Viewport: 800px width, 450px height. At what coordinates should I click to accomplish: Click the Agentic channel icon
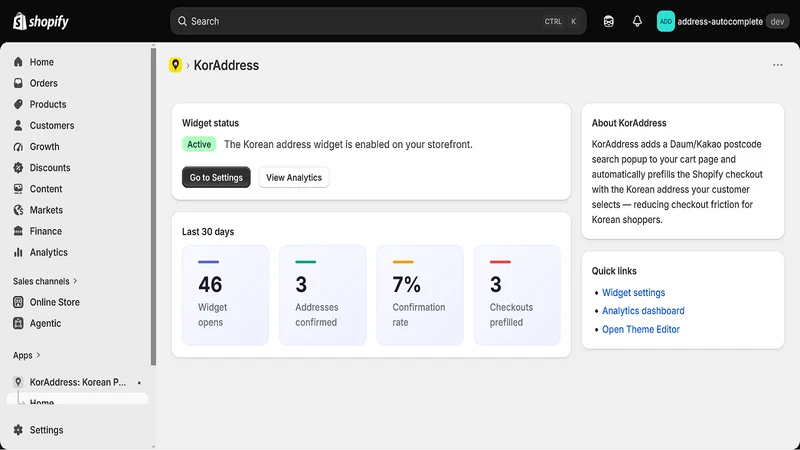pos(18,323)
